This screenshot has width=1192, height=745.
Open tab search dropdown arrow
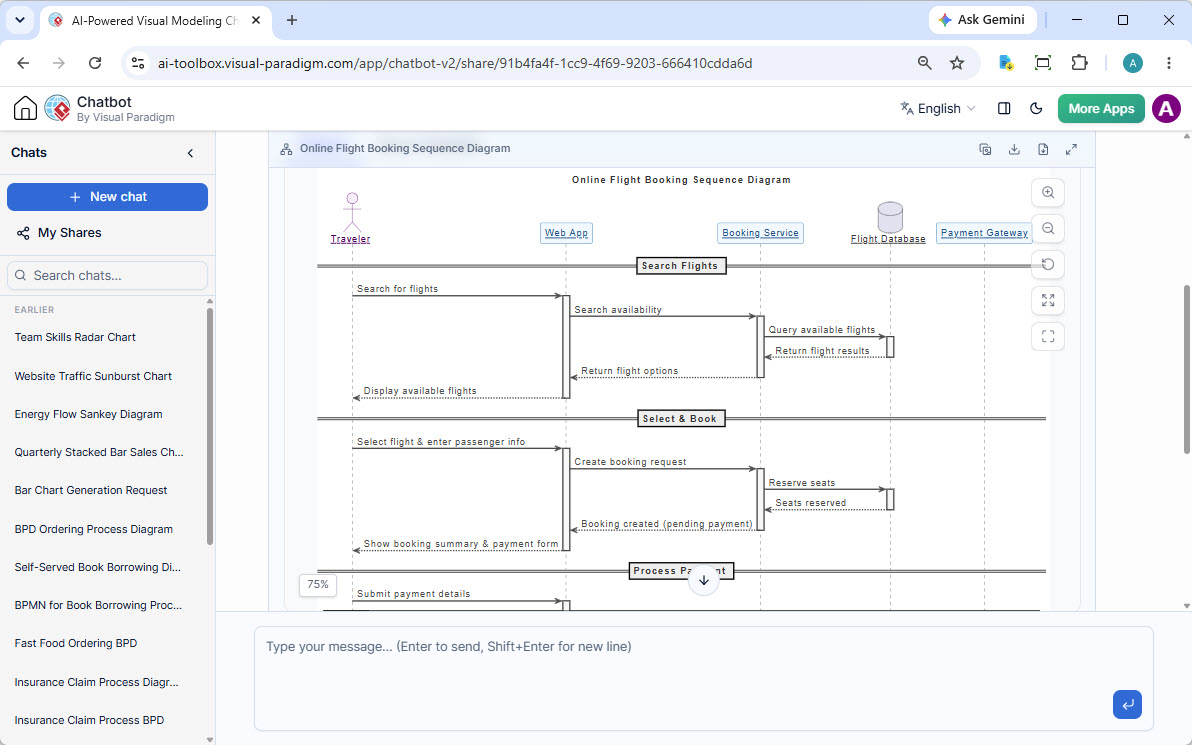20,21
